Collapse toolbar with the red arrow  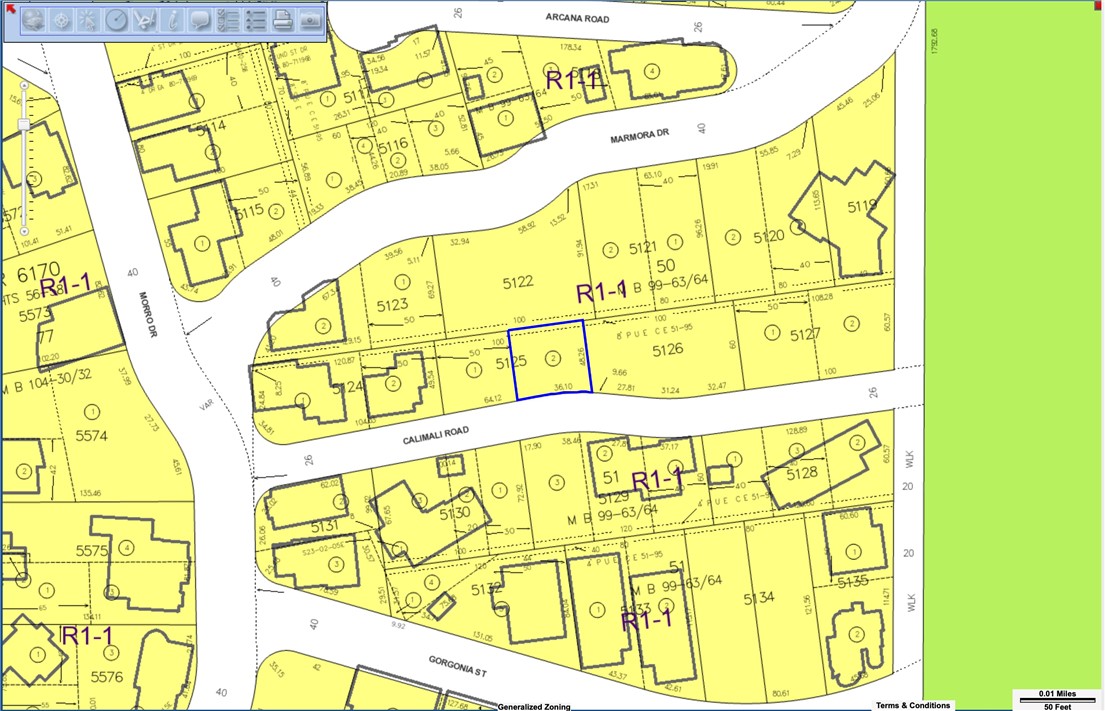click(x=8, y=7)
